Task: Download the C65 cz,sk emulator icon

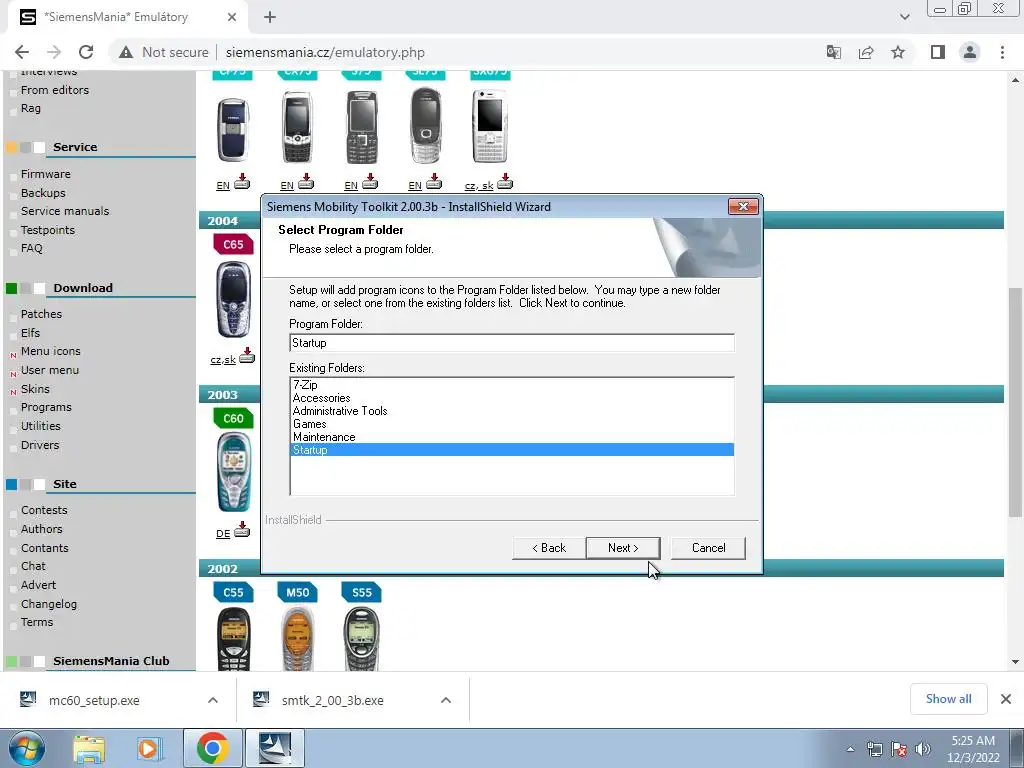Action: pyautogui.click(x=247, y=356)
